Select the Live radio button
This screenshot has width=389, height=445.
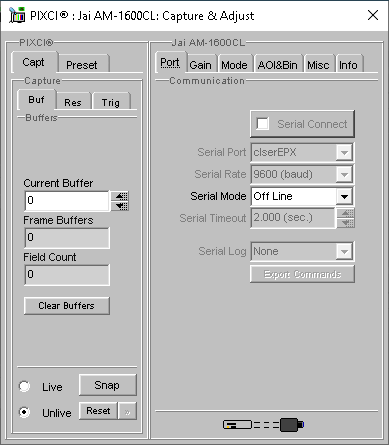24,386
